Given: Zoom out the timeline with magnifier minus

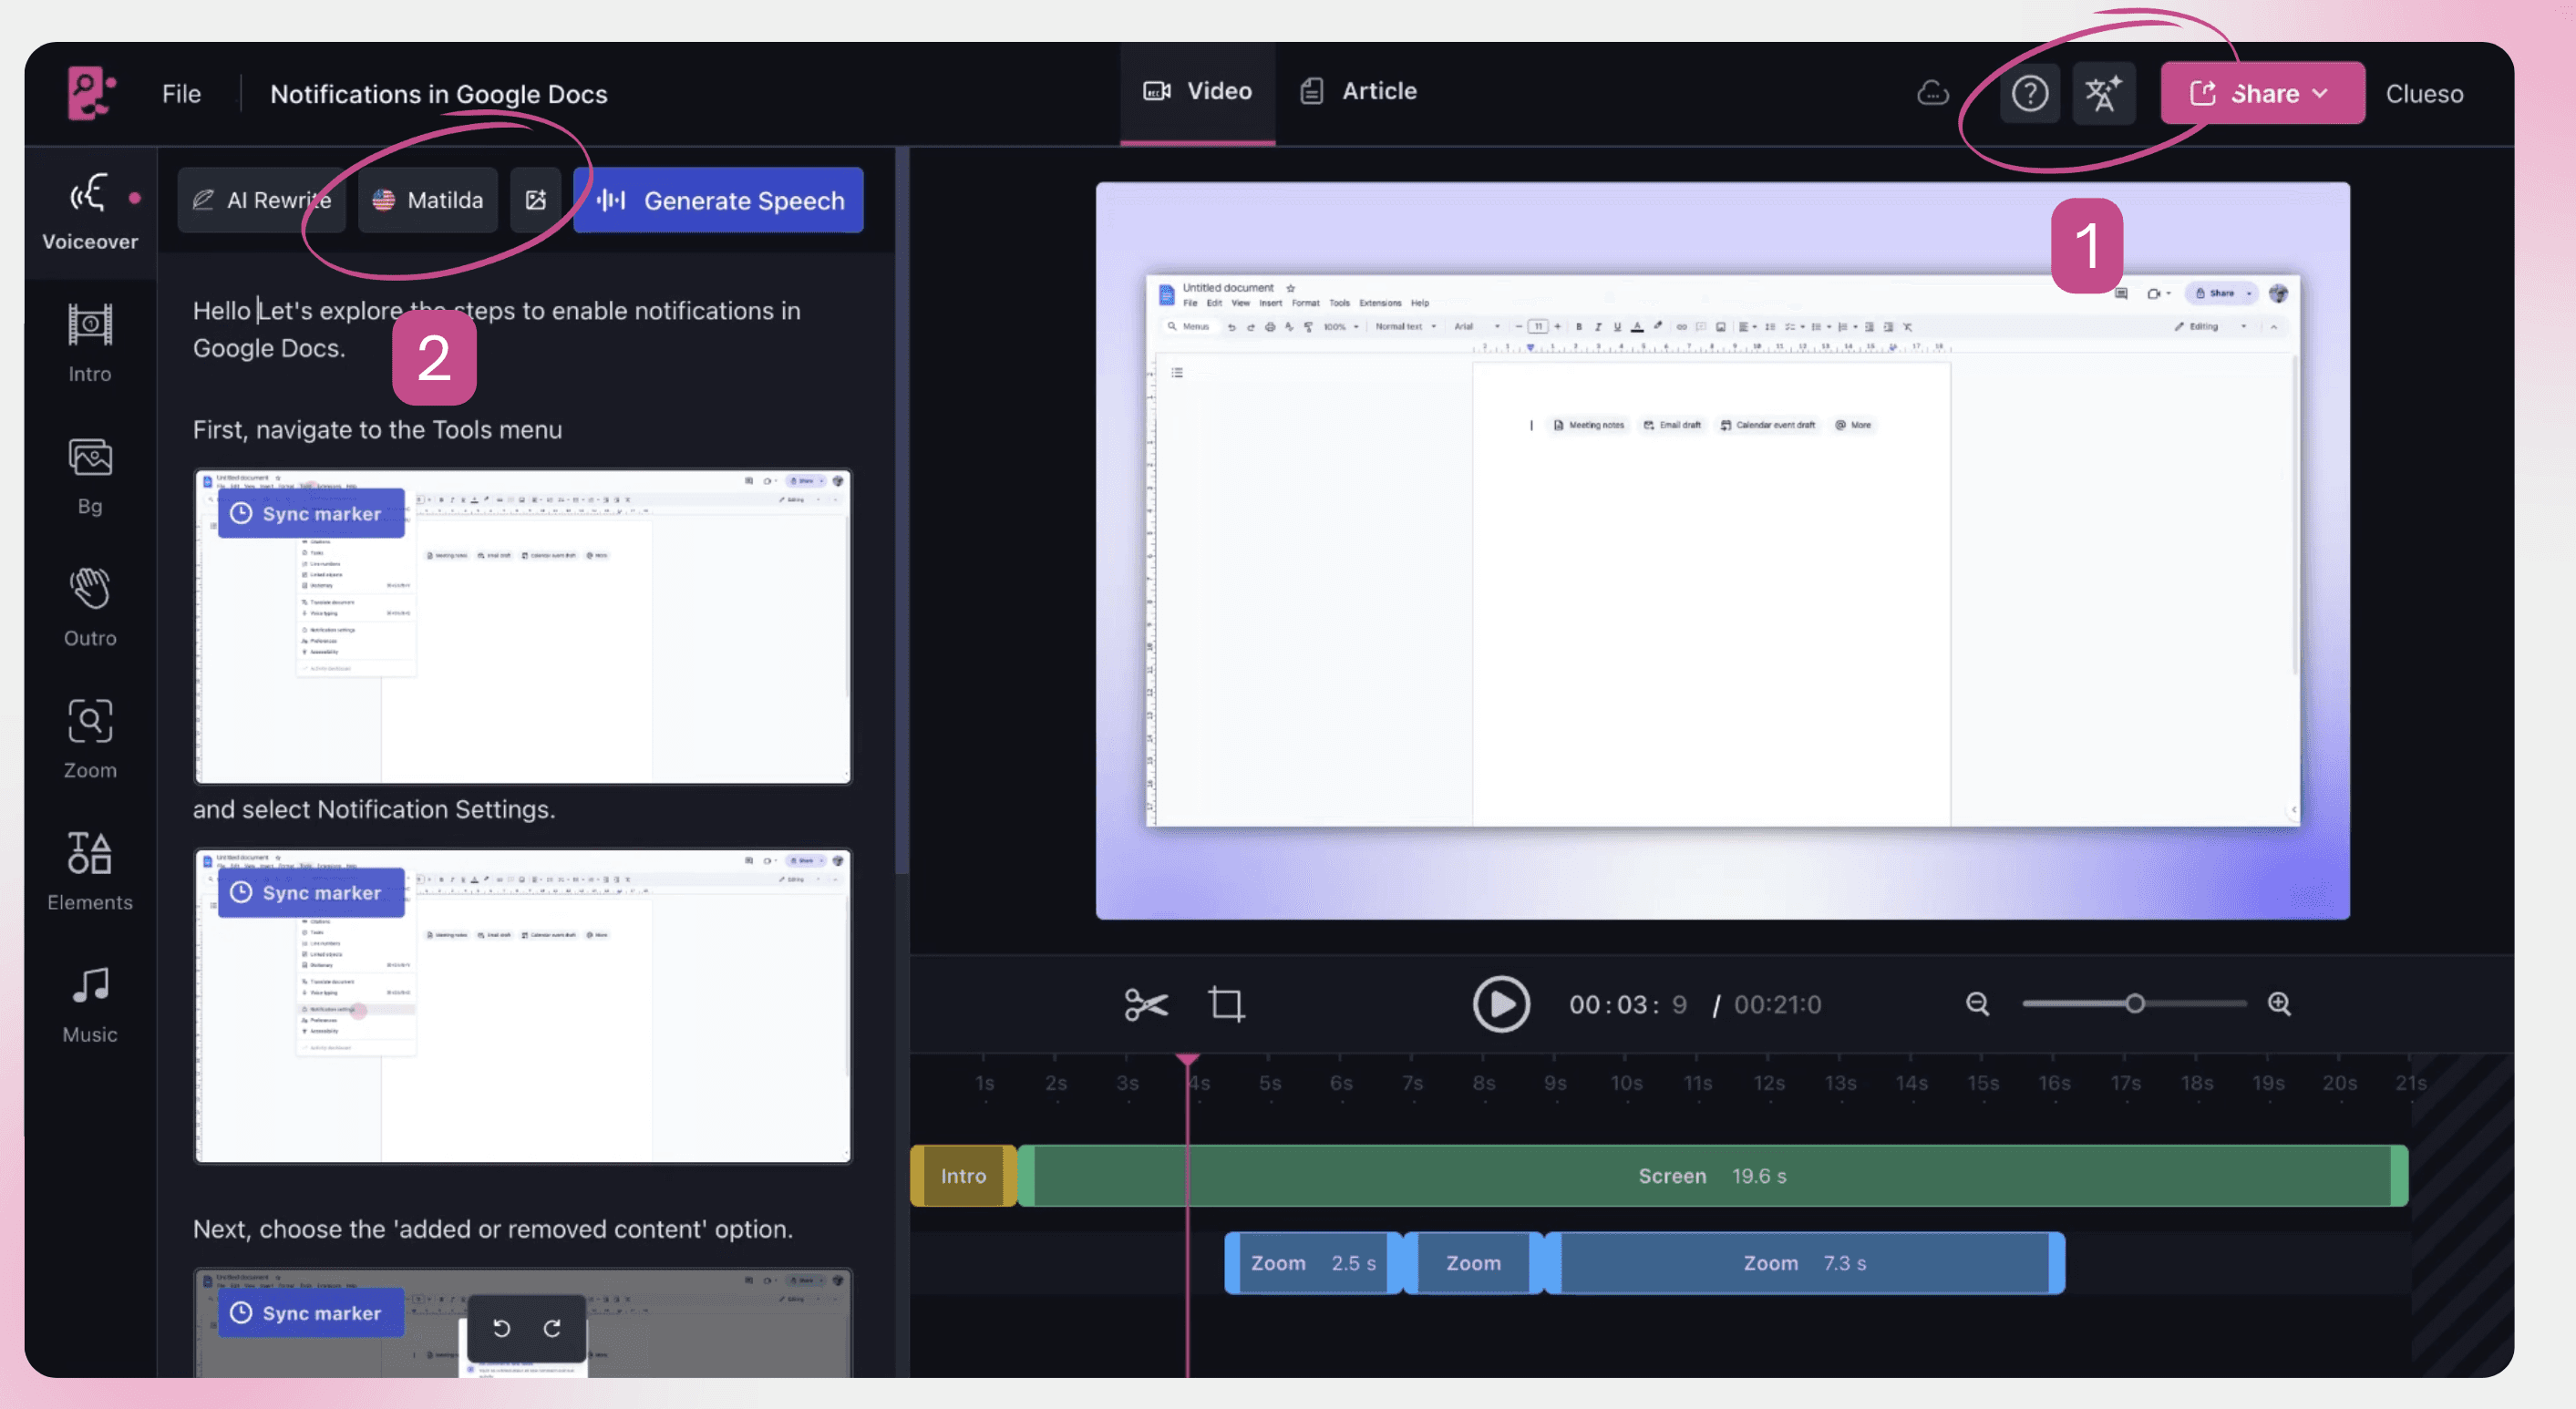Looking at the screenshot, I should pyautogui.click(x=1977, y=1004).
